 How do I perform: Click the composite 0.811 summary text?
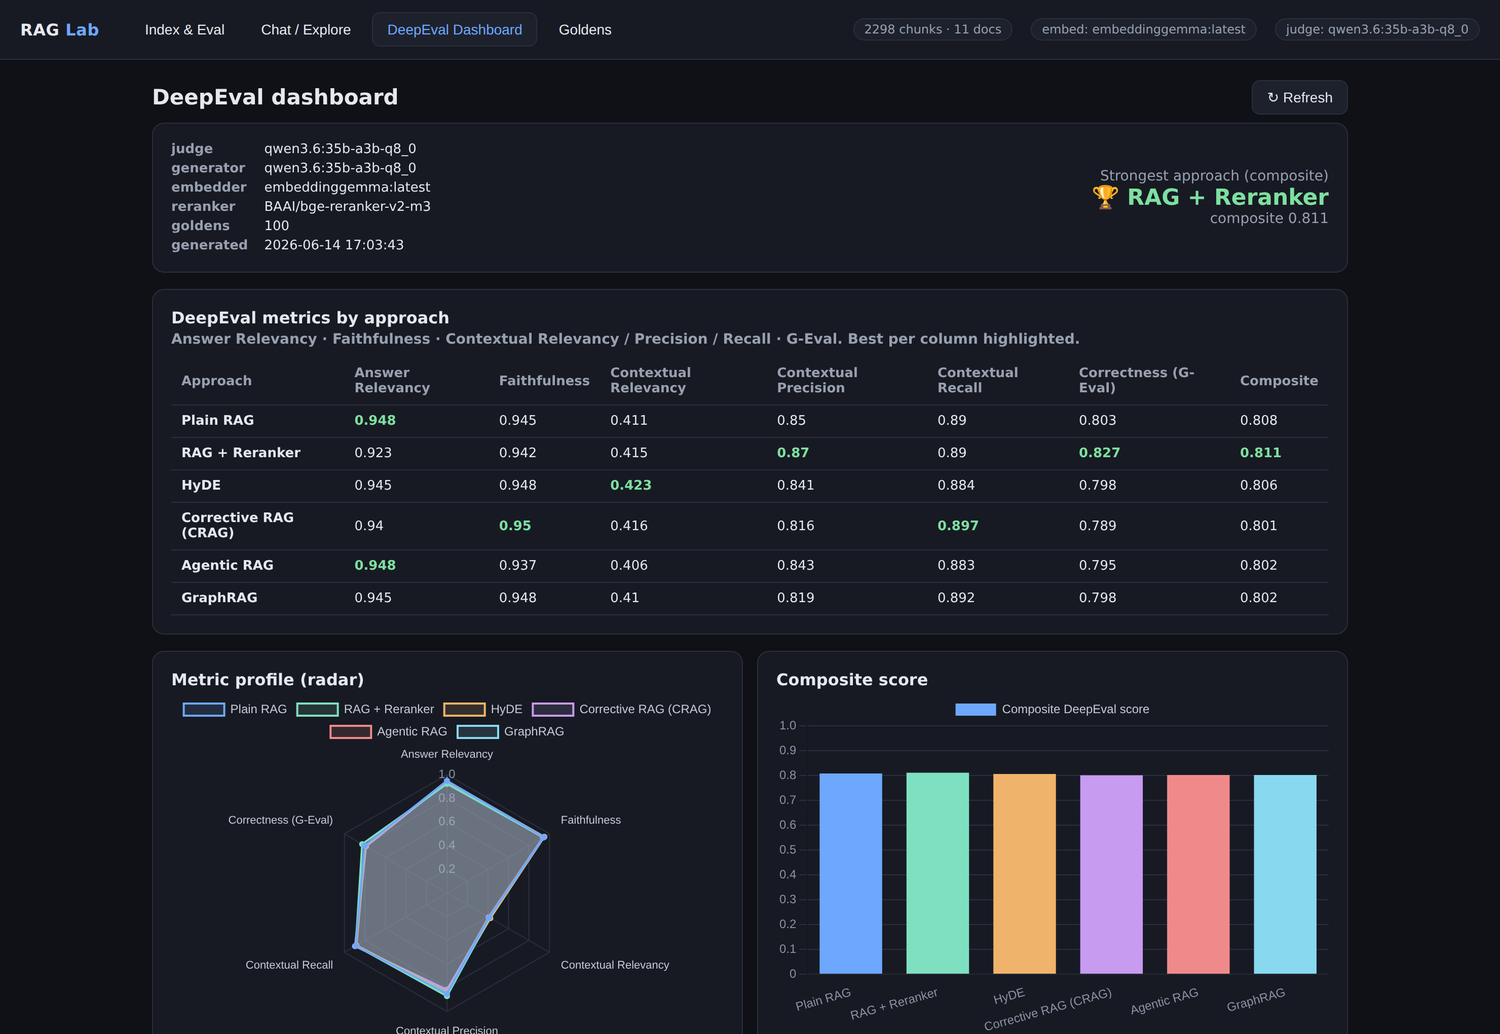click(1269, 218)
